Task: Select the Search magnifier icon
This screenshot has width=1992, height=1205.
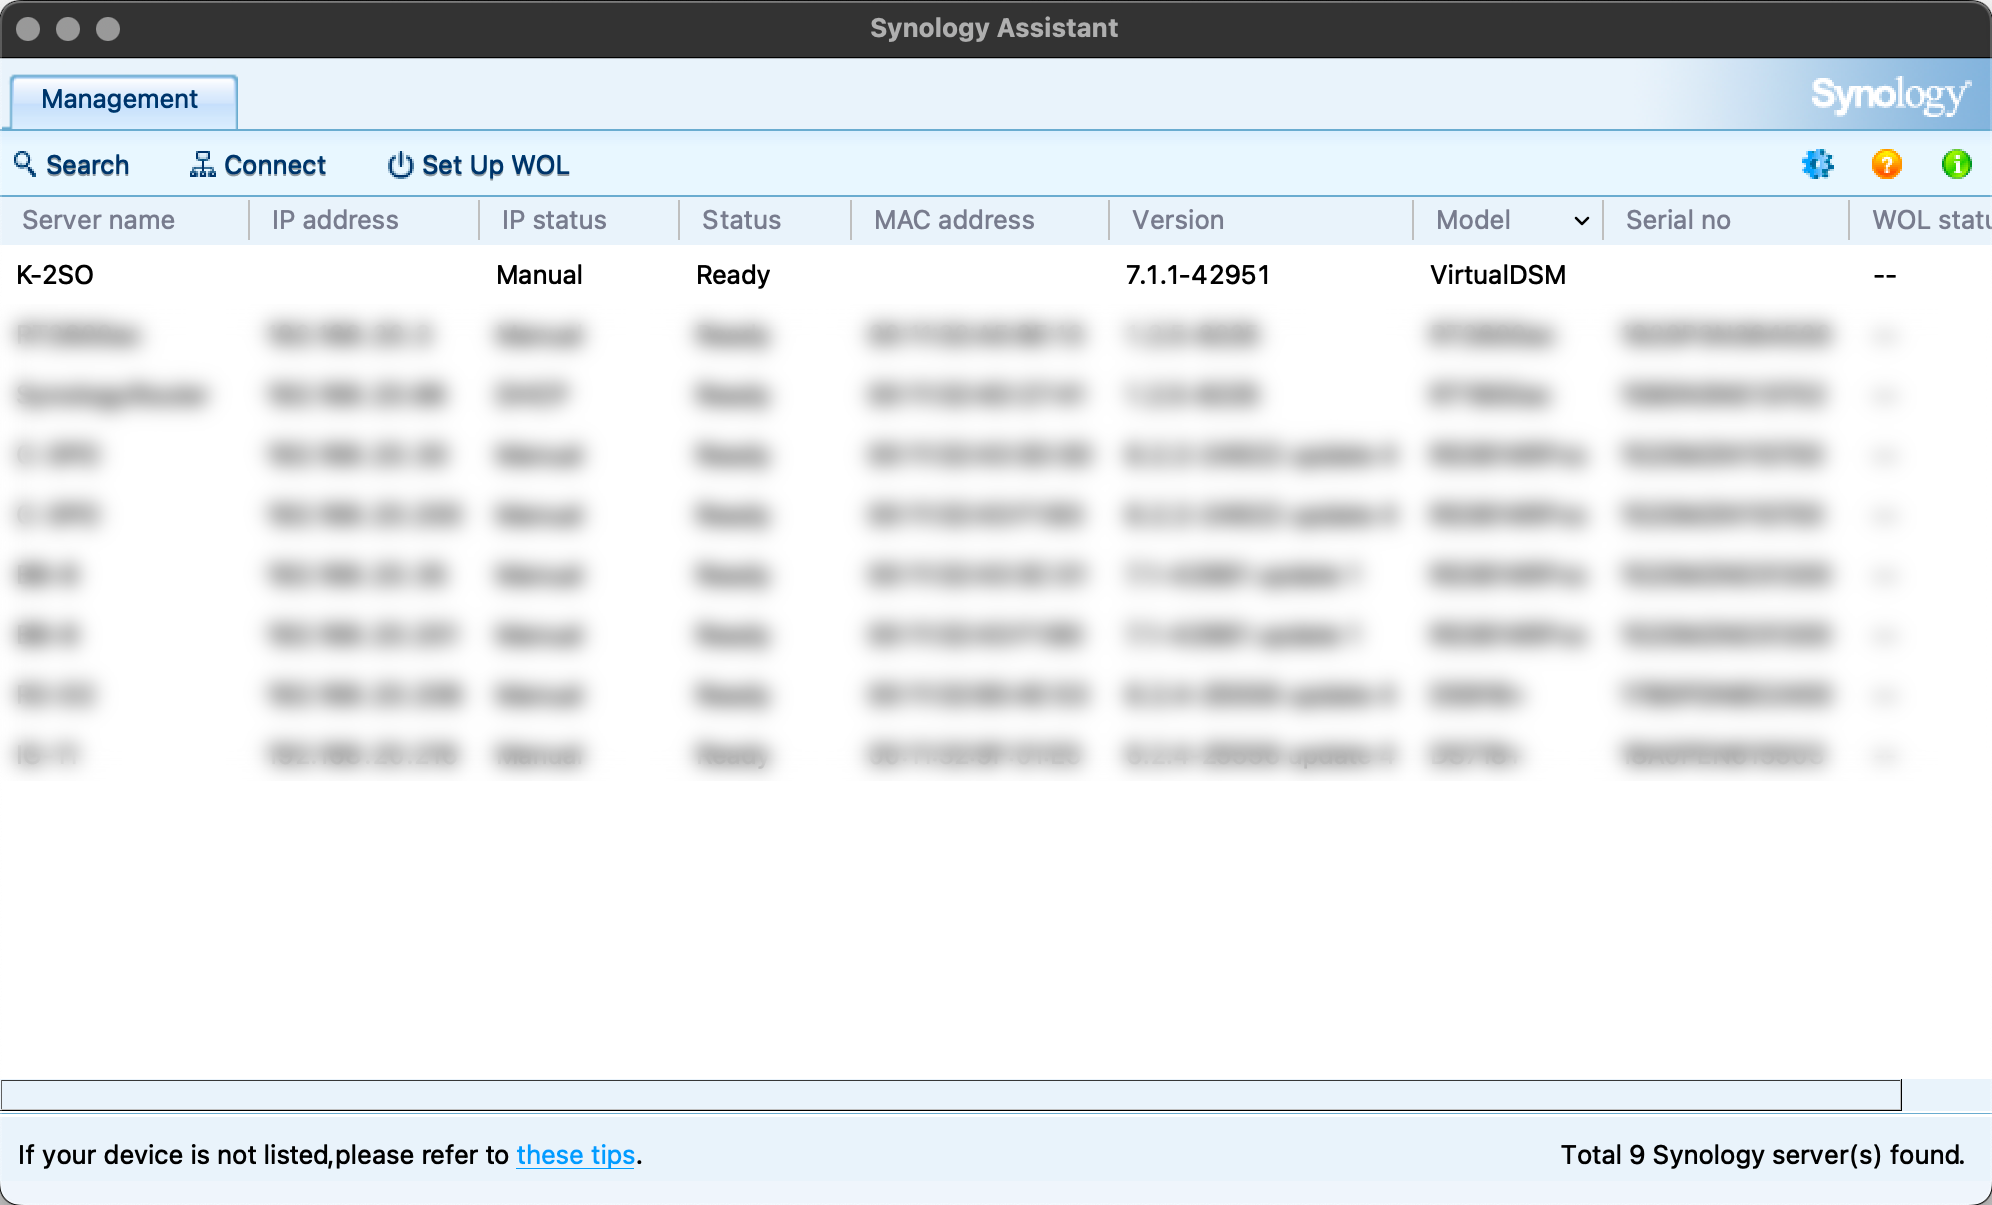Action: [25, 164]
